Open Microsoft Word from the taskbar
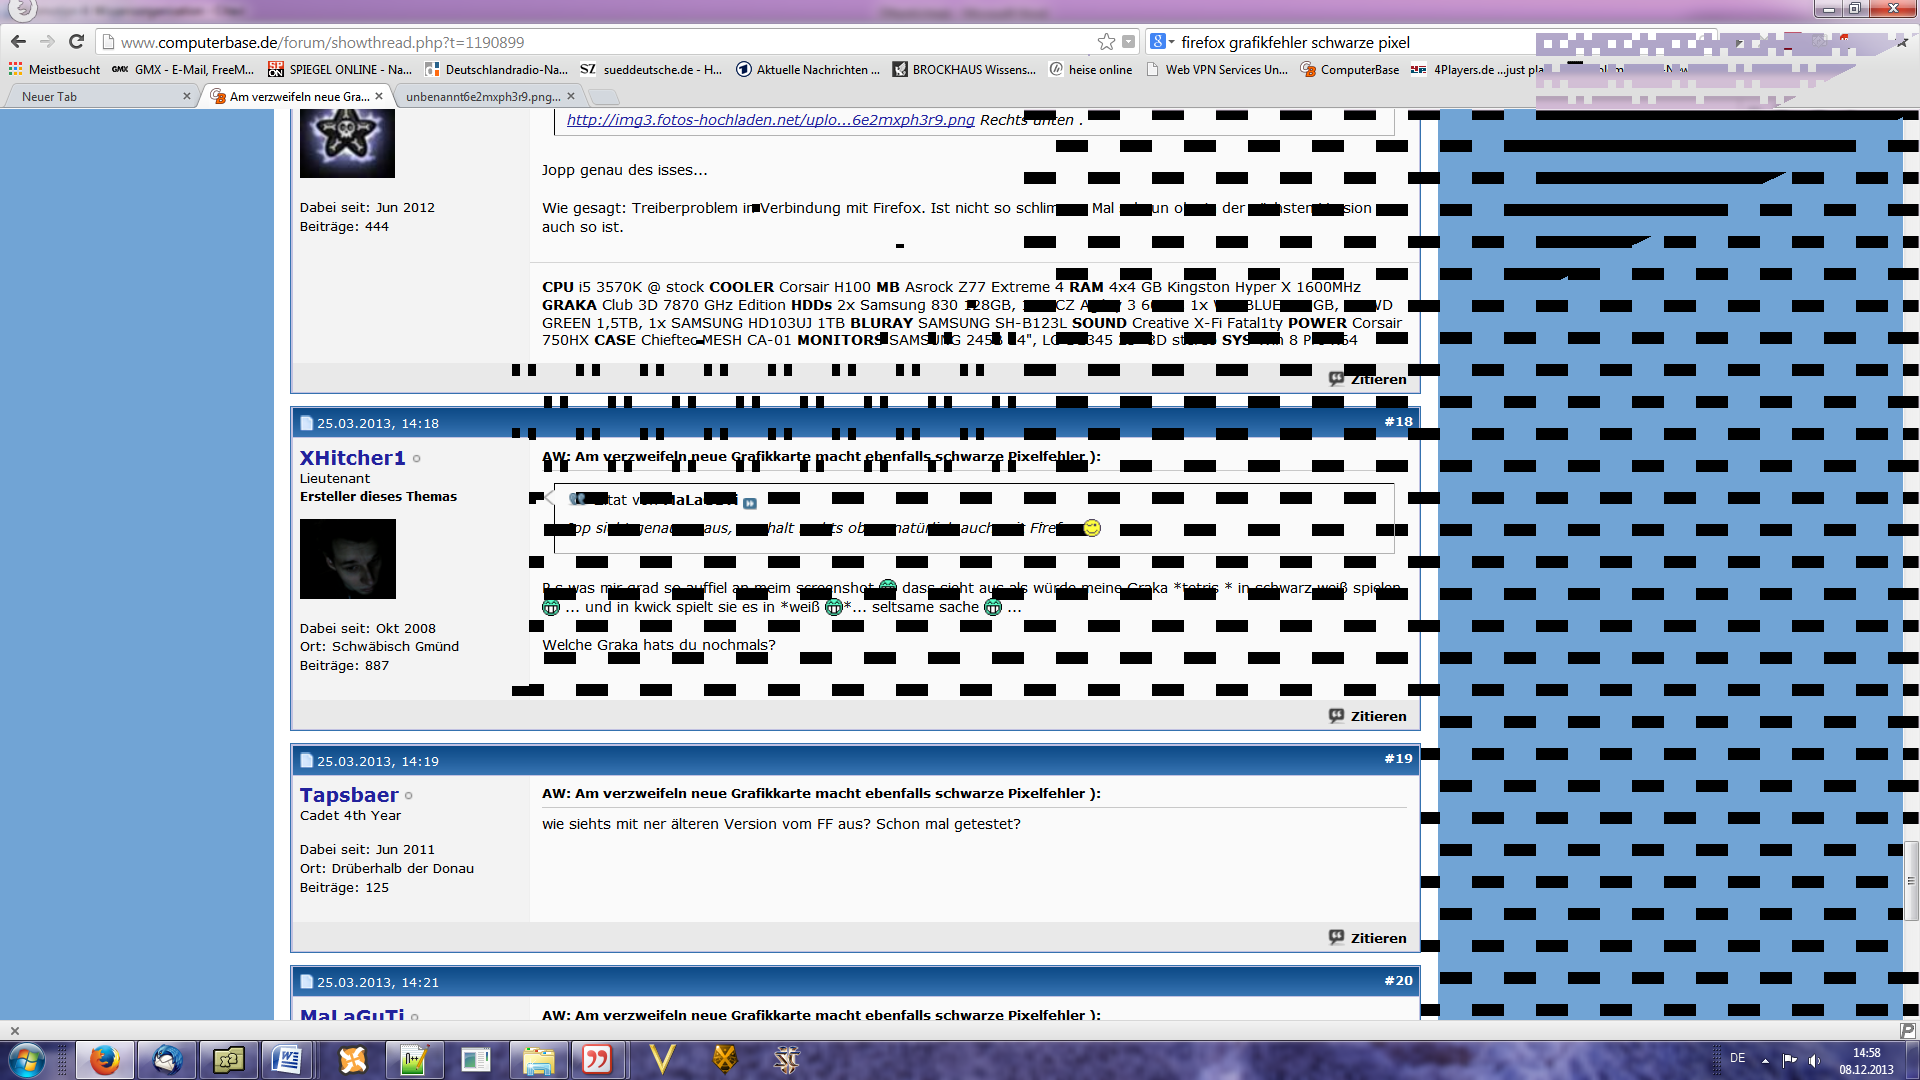1920x1080 pixels. [287, 1059]
